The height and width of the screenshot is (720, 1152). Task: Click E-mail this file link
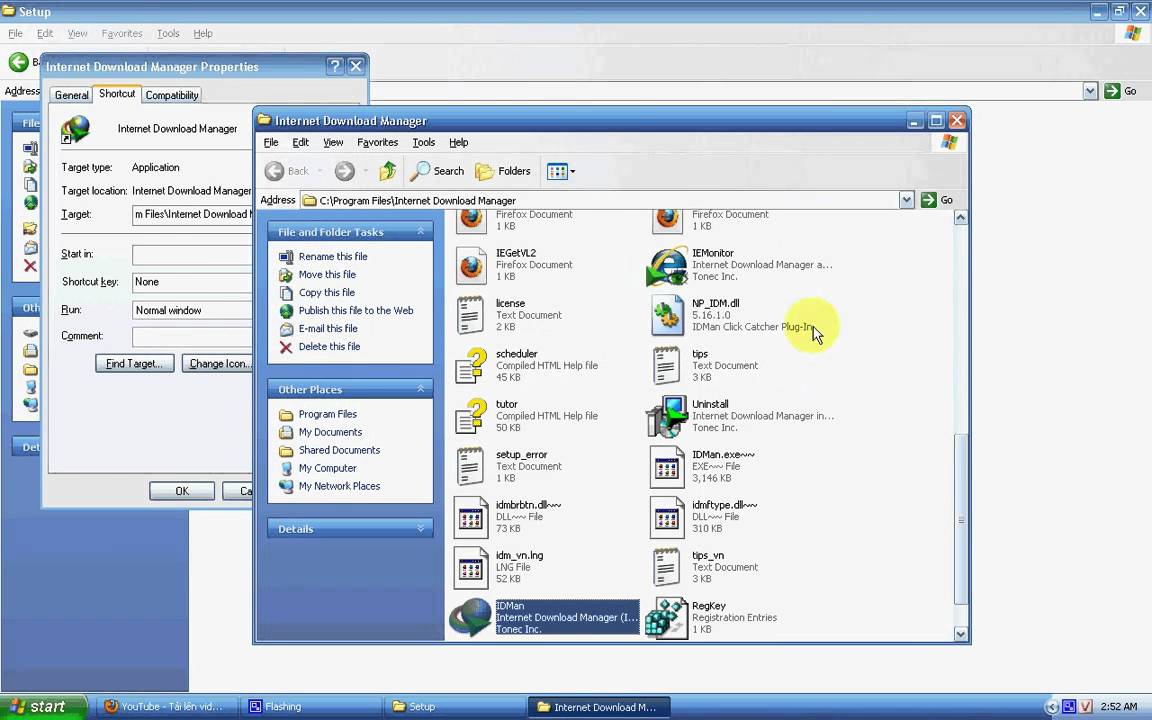pos(328,328)
